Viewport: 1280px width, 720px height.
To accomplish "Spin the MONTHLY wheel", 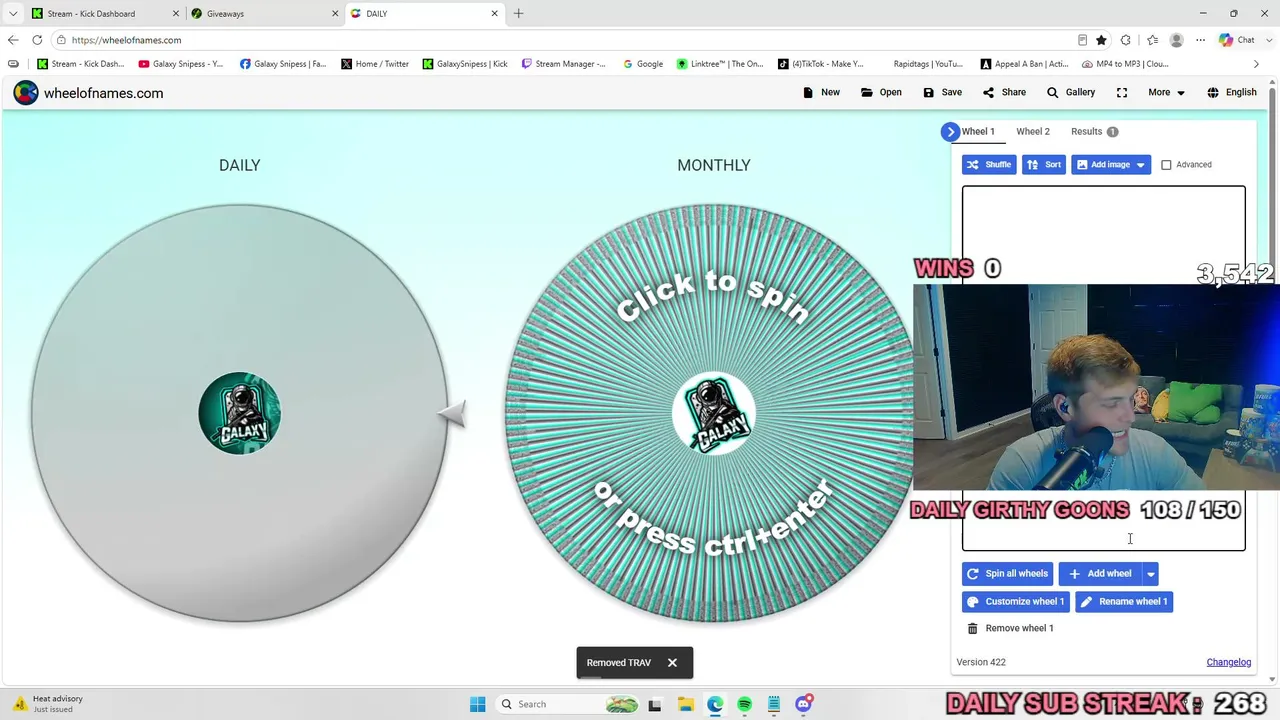I will pyautogui.click(x=713, y=414).
